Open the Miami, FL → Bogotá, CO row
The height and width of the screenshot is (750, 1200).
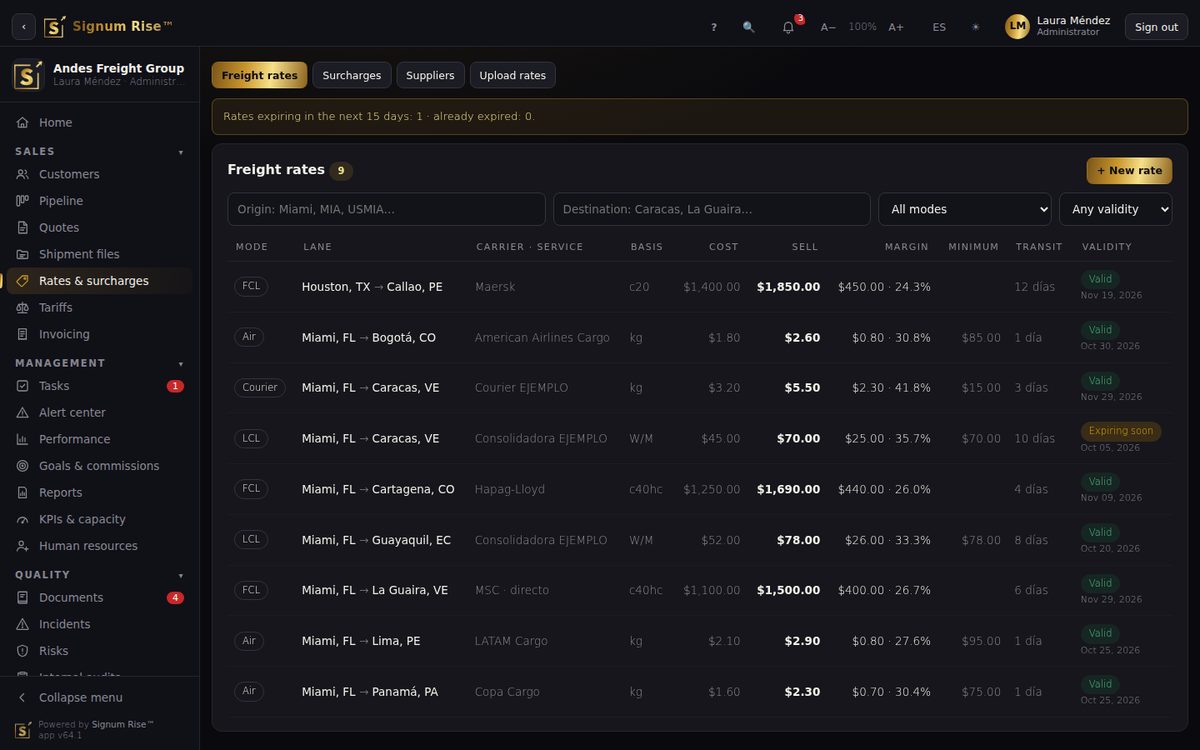coord(700,337)
